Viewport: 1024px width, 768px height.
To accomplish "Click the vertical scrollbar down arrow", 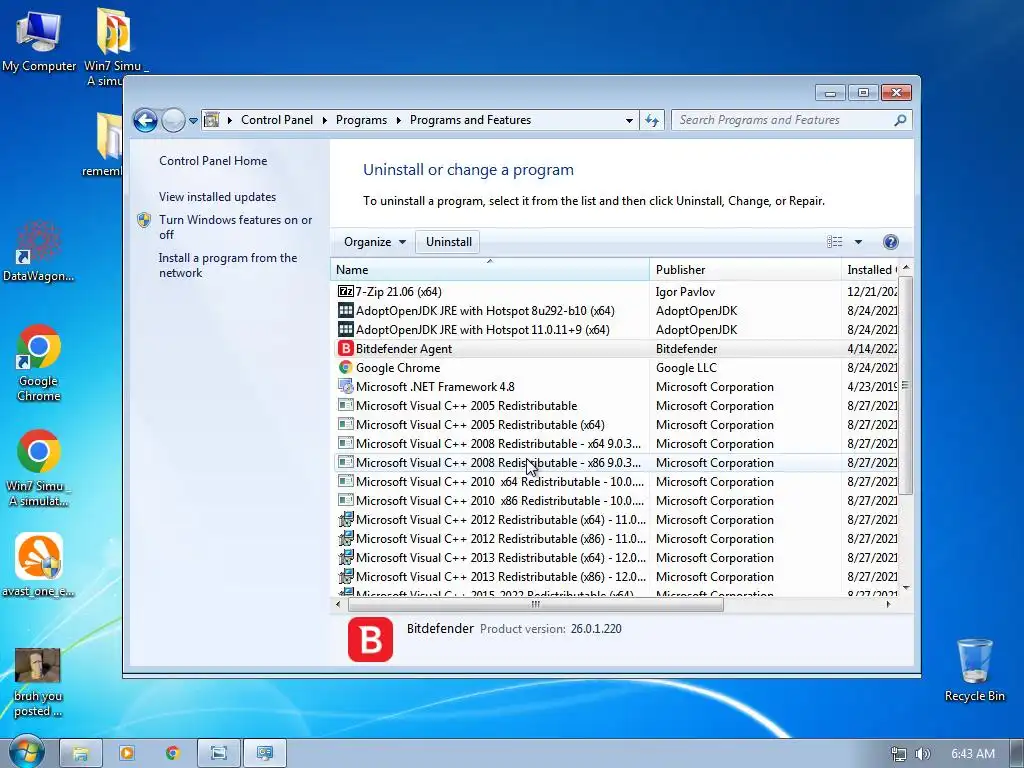I will (906, 588).
